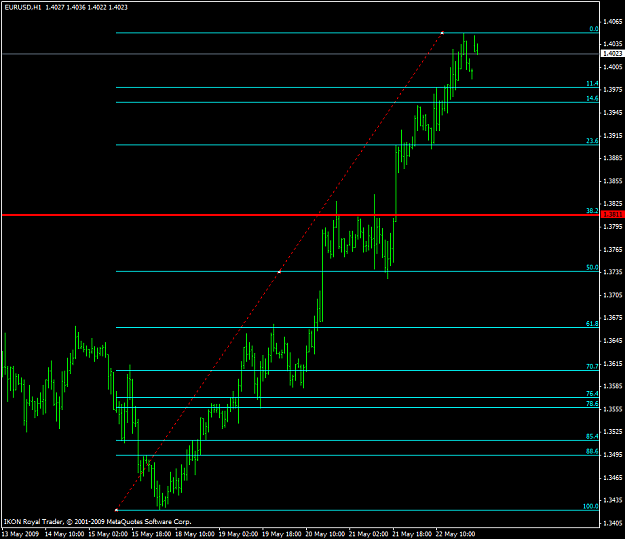Select the Fibonacci midpoint anchor handle on the trendline
Screen dimensions: 625x539
(279, 271)
